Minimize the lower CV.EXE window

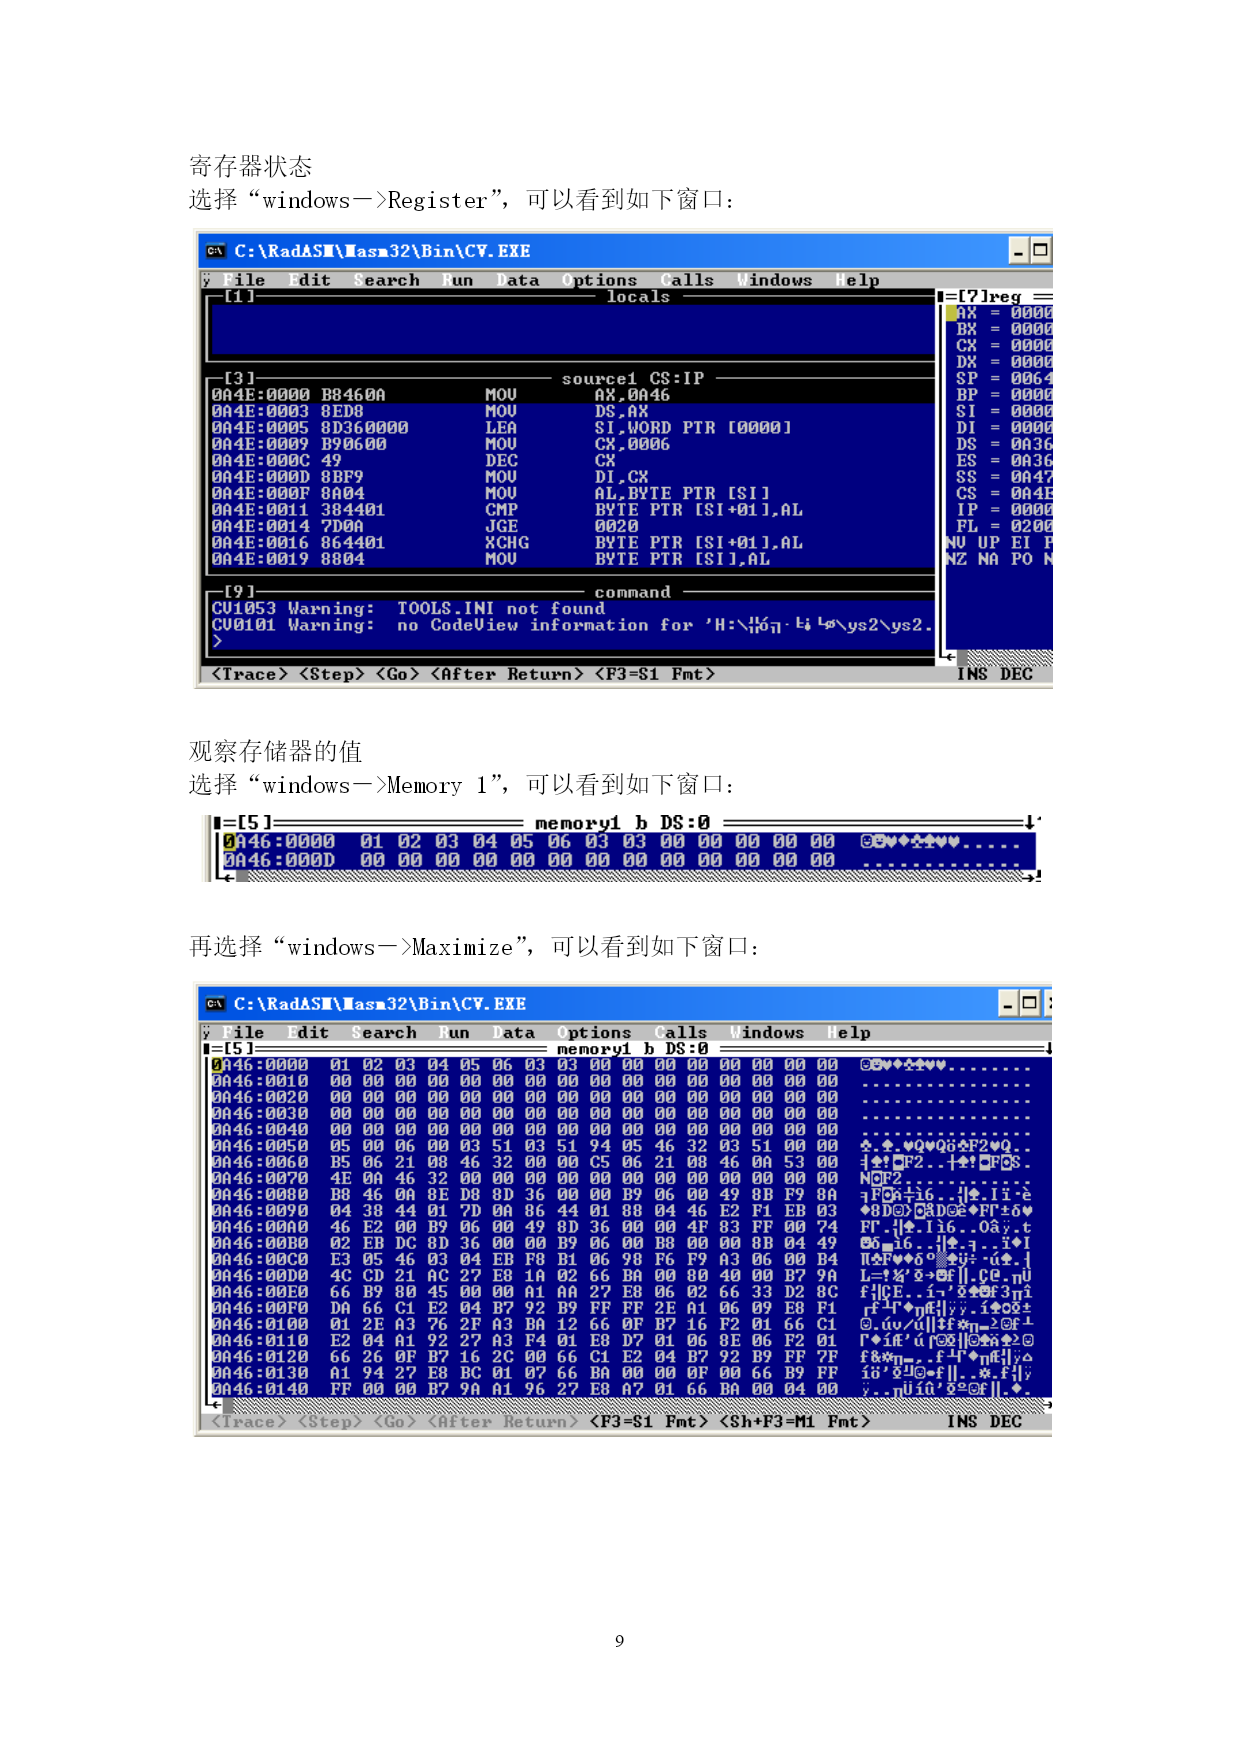click(x=1008, y=1002)
